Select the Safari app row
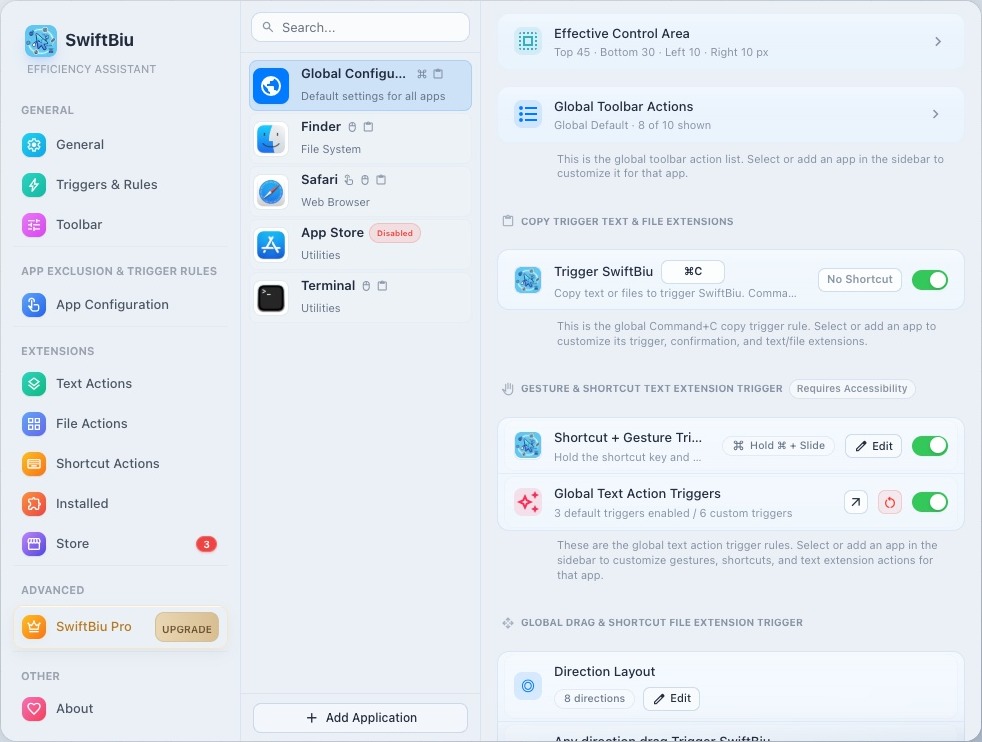 (360, 192)
